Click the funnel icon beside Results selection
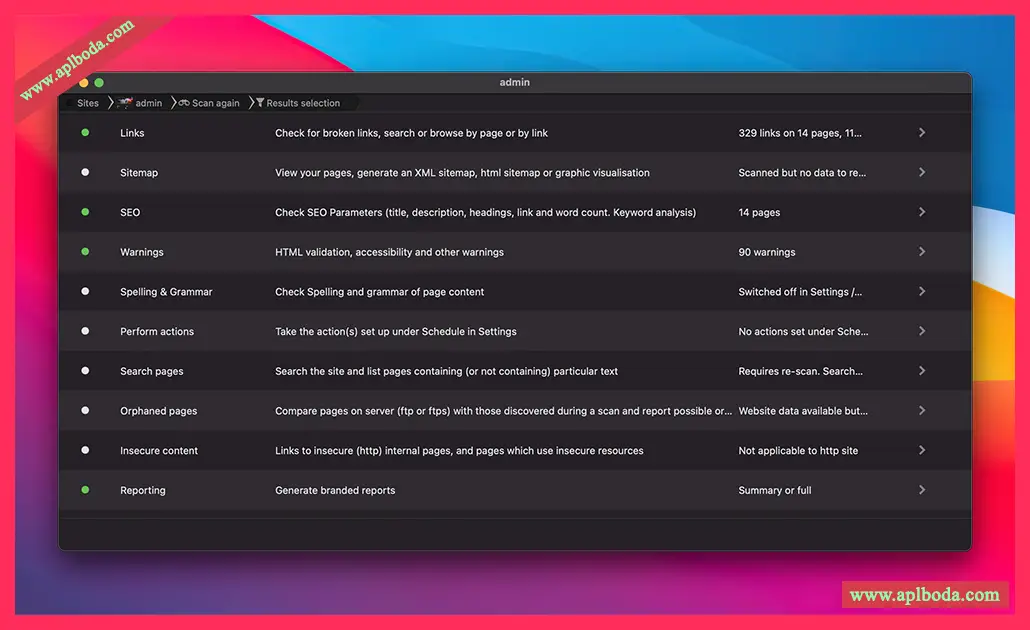 pyautogui.click(x=260, y=103)
